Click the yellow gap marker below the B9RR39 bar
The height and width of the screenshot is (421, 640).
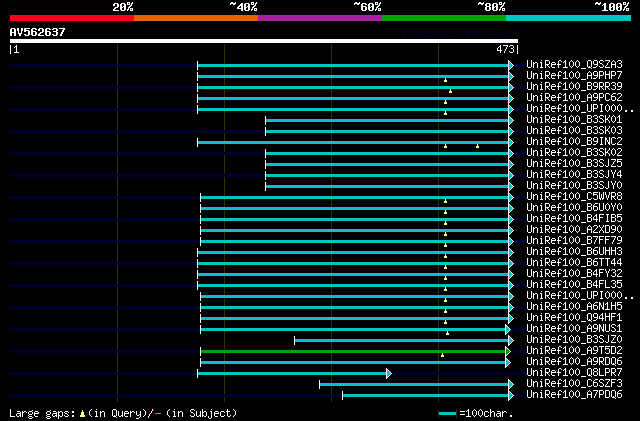point(450,91)
